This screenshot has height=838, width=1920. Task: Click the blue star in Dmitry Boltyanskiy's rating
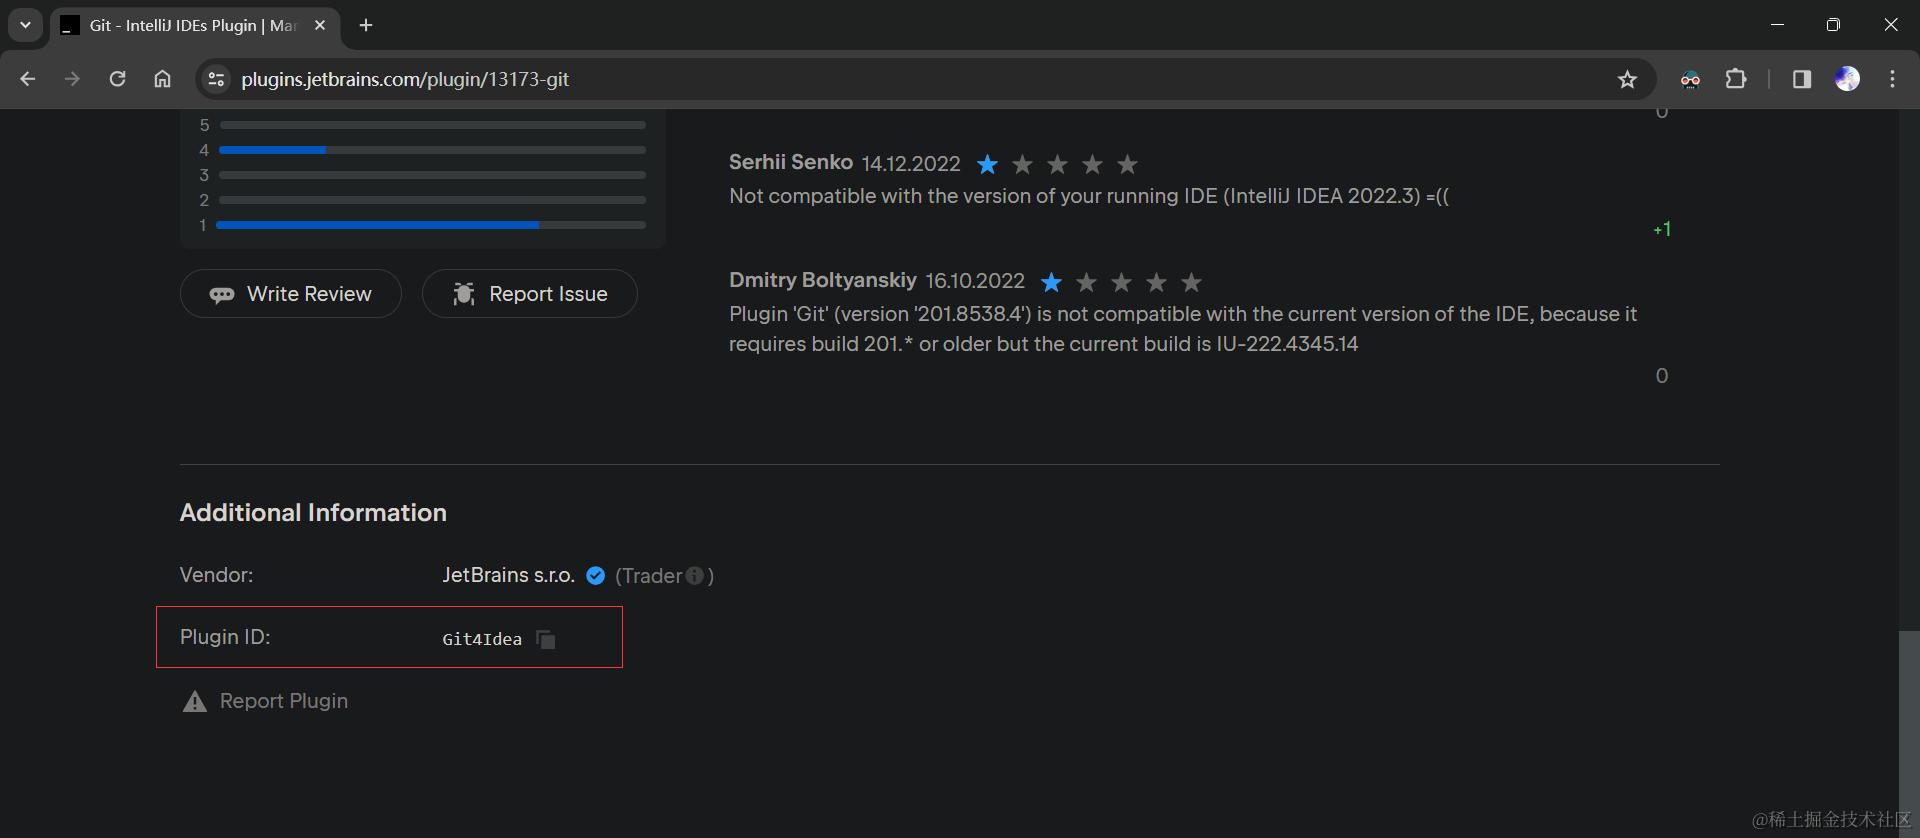pos(1051,282)
